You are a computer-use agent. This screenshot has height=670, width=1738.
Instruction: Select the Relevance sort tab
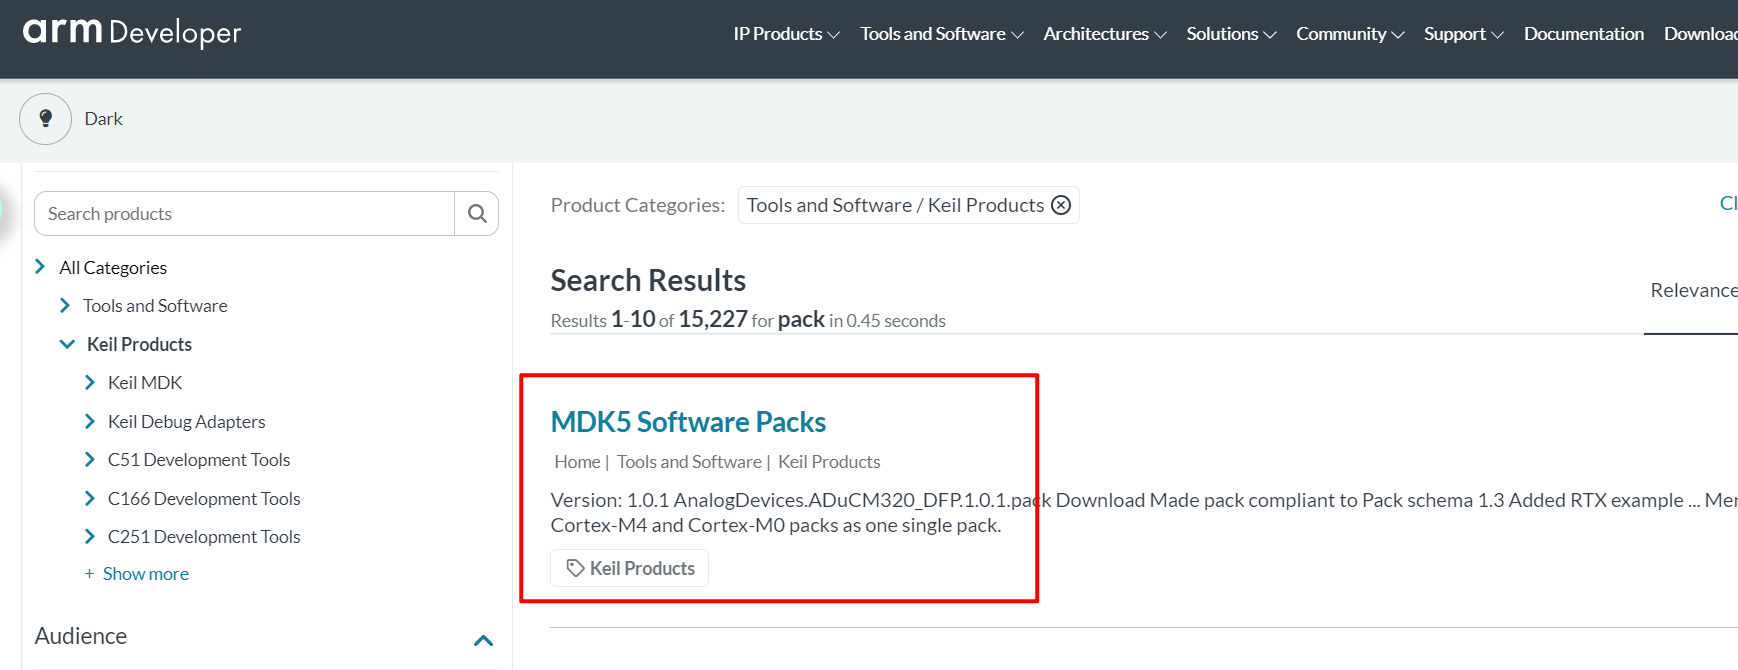coord(1693,291)
